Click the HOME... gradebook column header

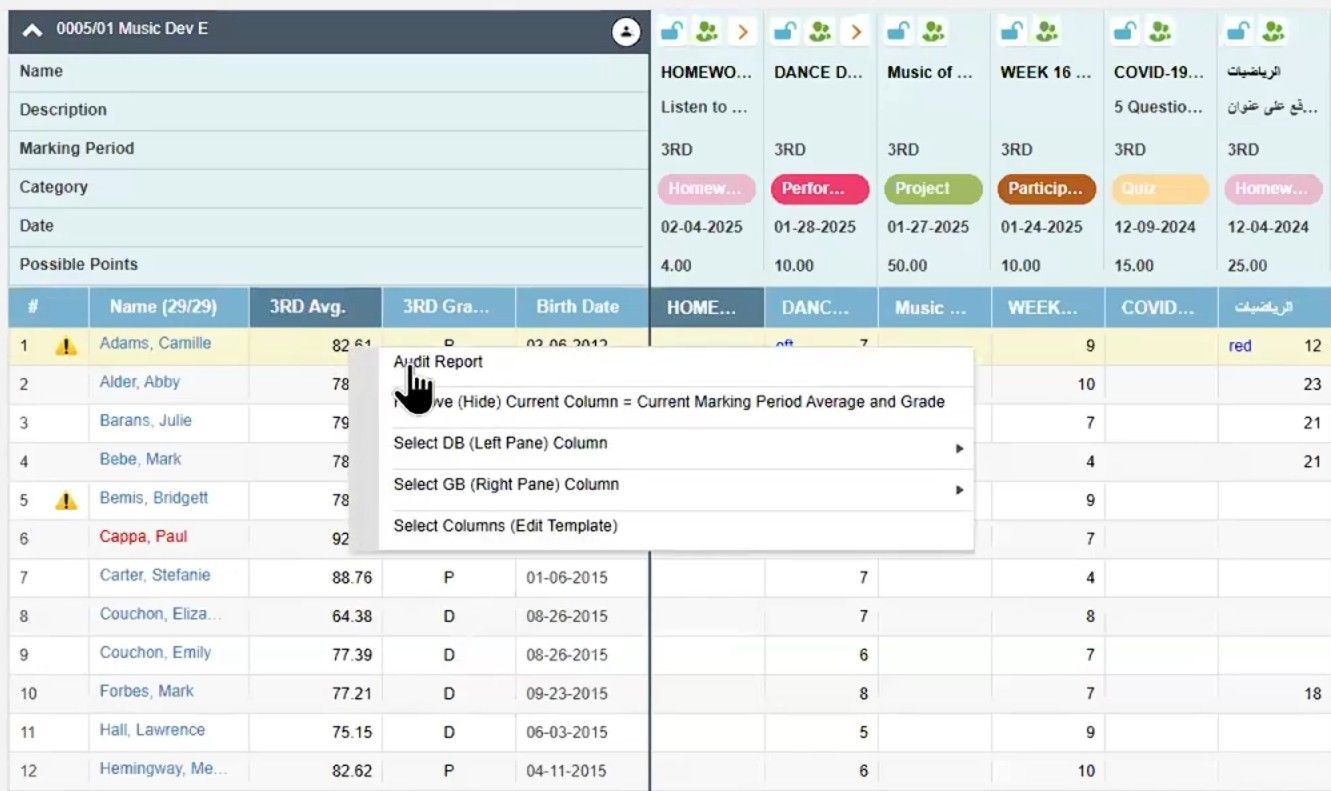coord(707,308)
